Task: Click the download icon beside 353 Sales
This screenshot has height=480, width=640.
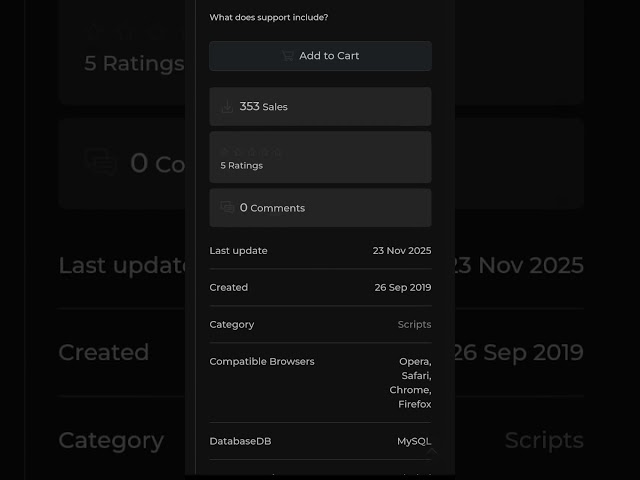Action: click(227, 106)
